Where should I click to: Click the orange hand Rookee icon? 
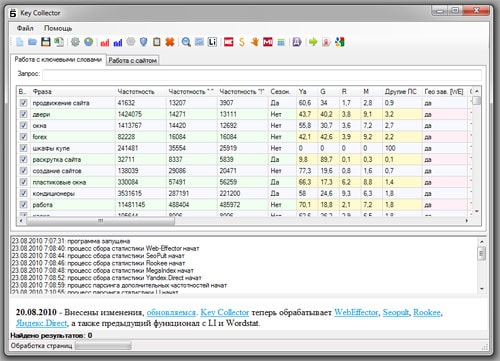255,42
